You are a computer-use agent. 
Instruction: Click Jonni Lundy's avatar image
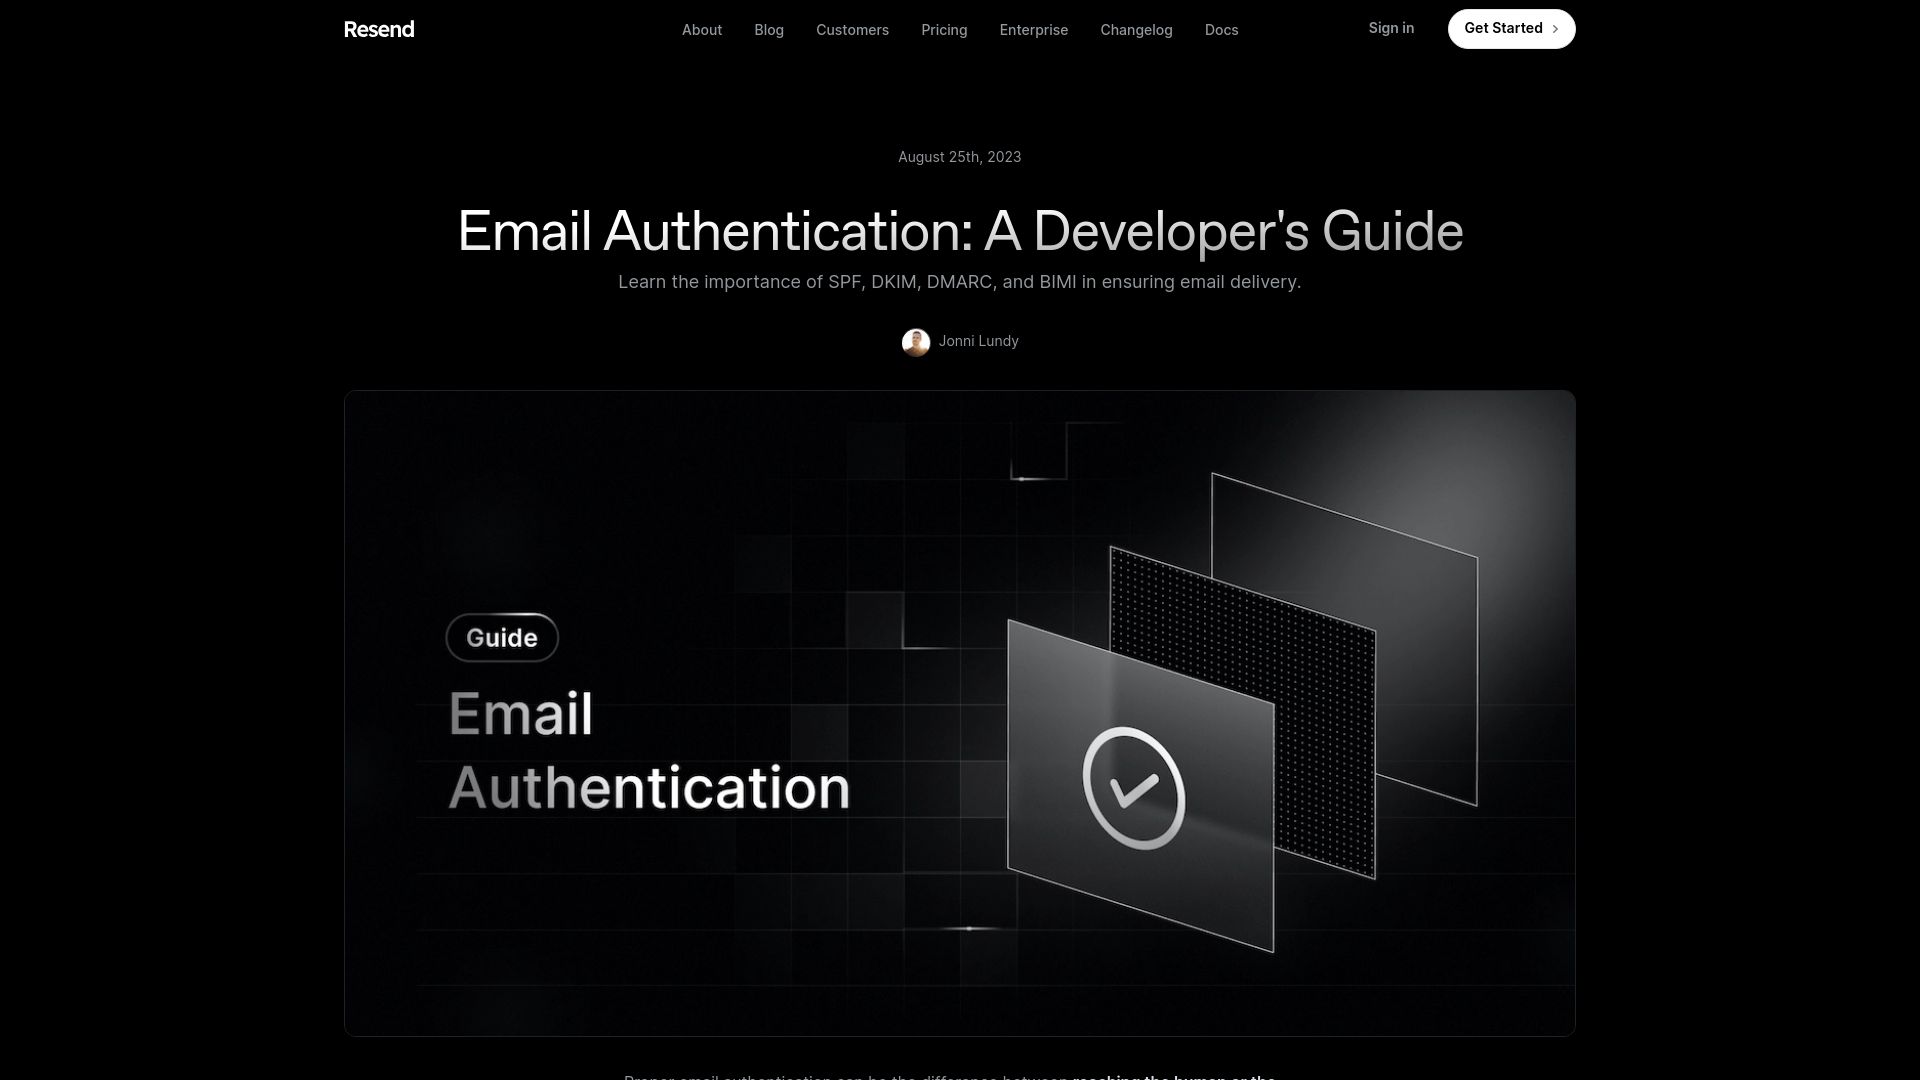(916, 342)
